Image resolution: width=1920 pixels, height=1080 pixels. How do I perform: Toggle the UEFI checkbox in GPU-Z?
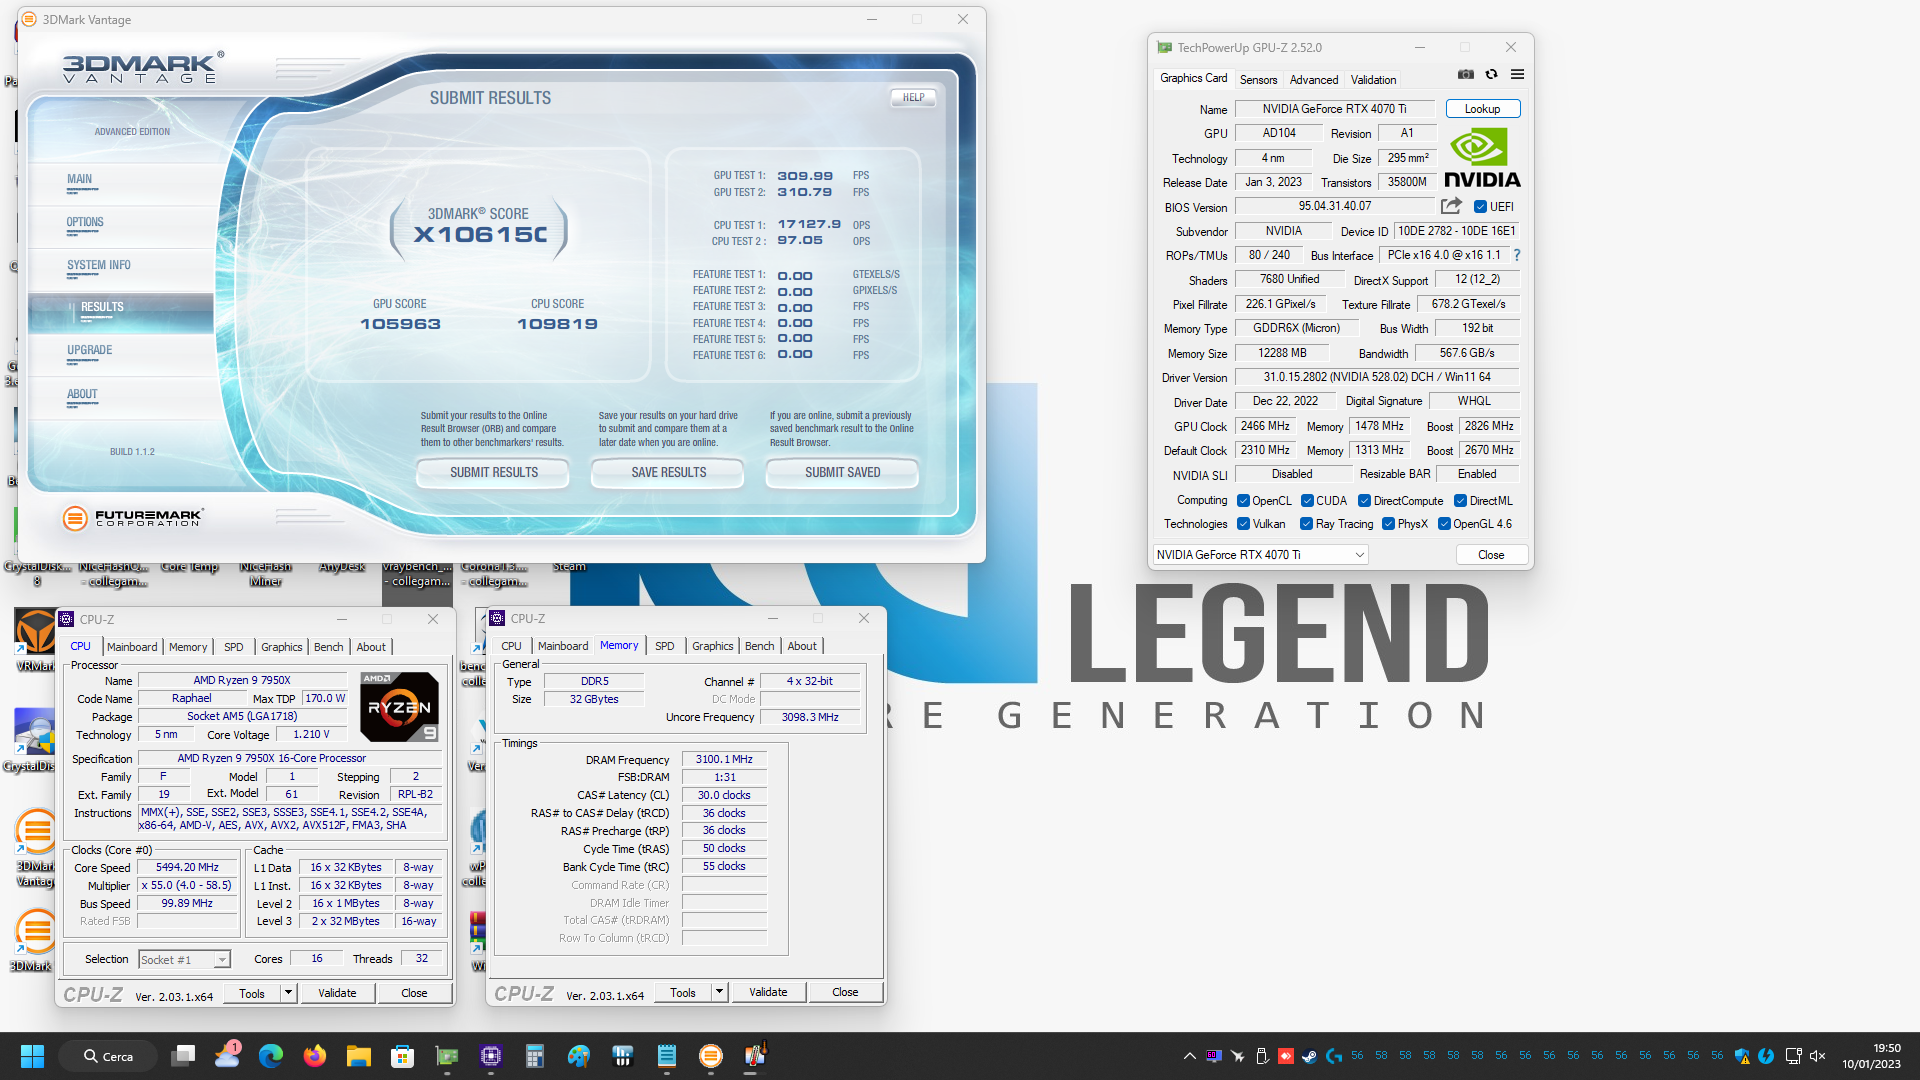(1480, 207)
